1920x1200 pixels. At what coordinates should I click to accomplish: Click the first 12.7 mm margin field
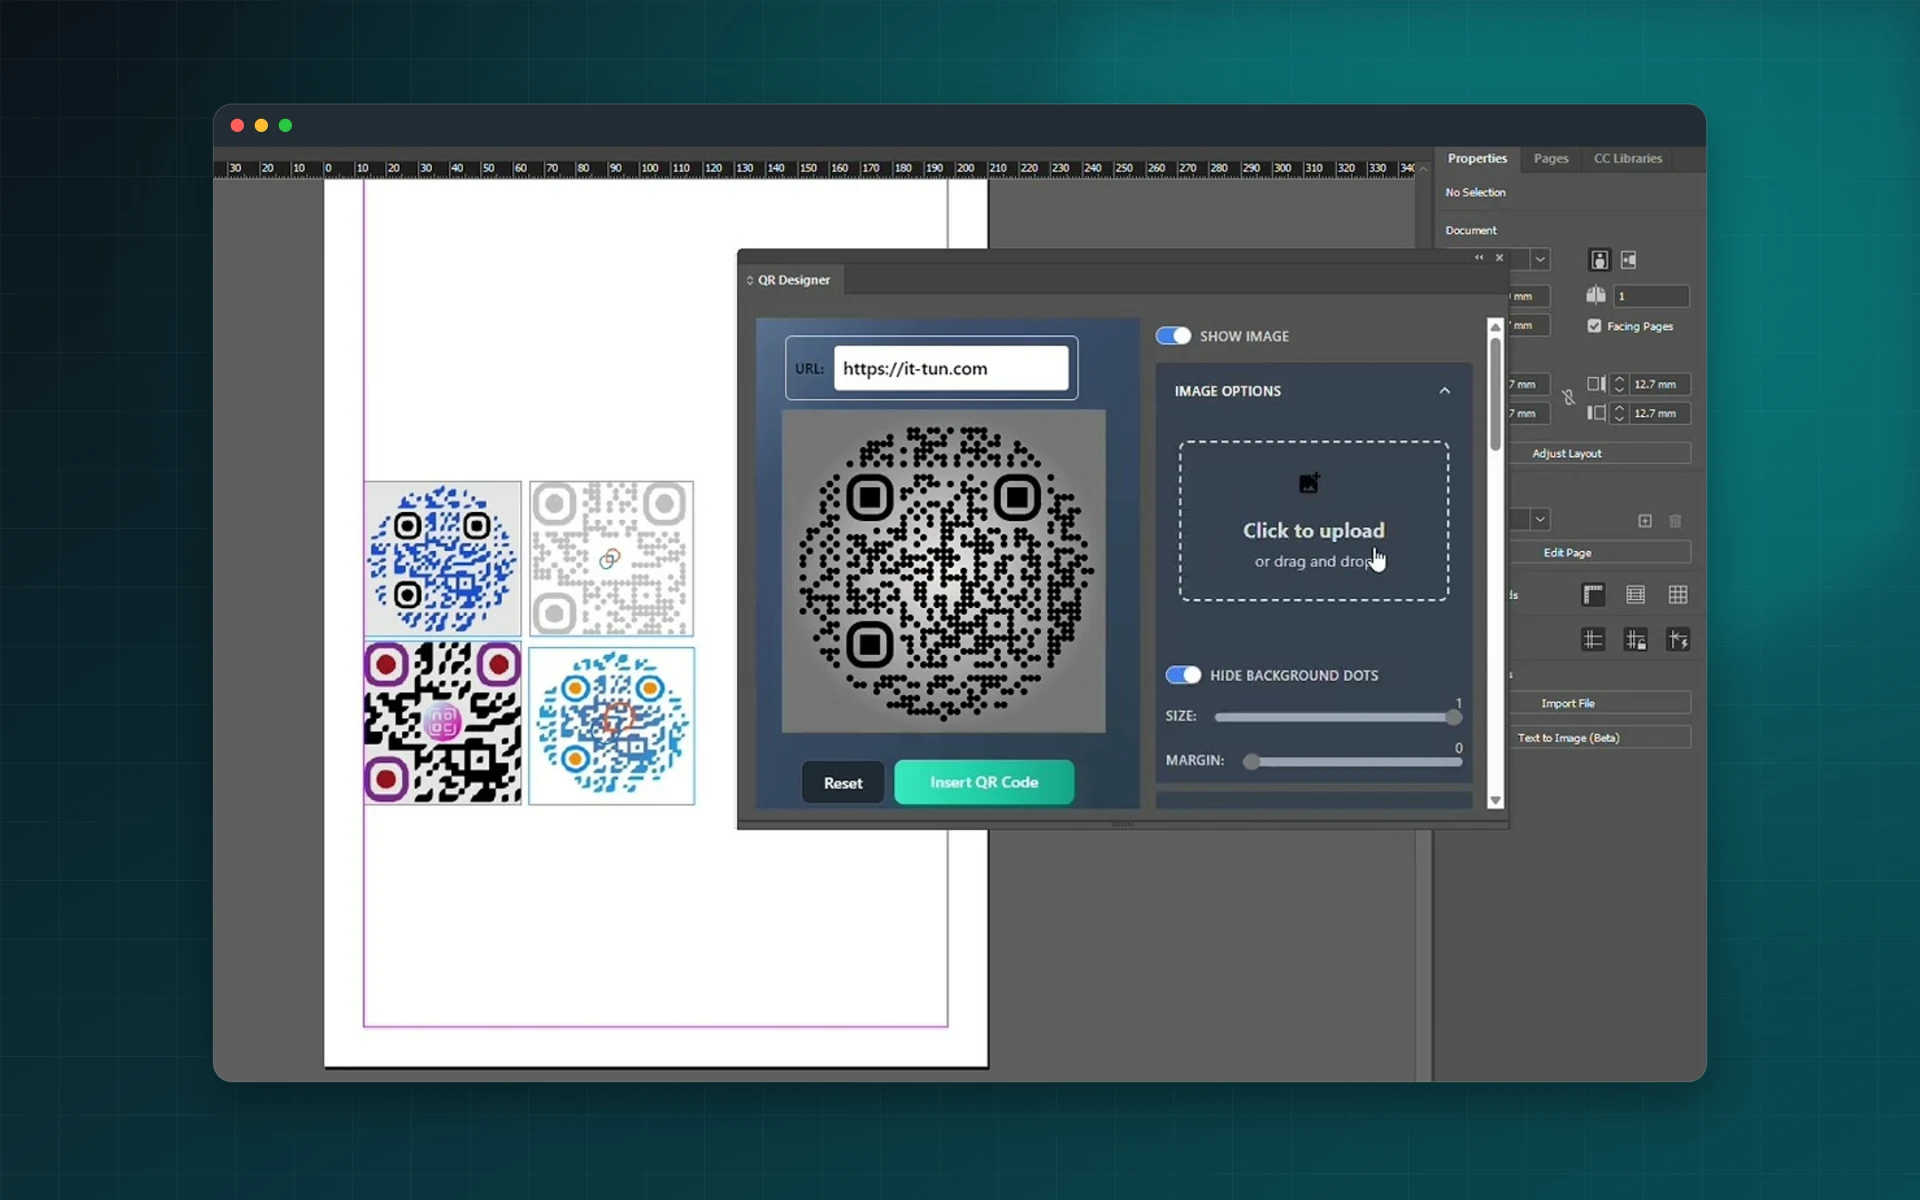tap(1659, 384)
